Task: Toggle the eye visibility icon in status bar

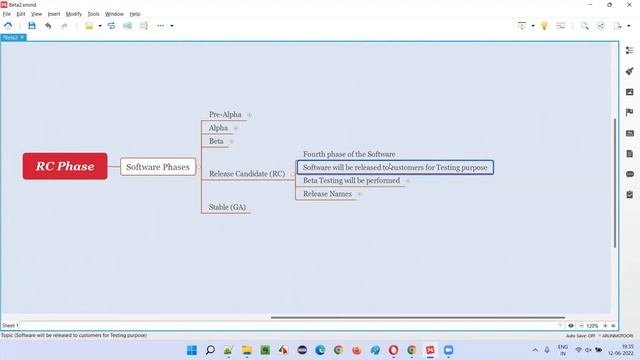Action: point(571,326)
